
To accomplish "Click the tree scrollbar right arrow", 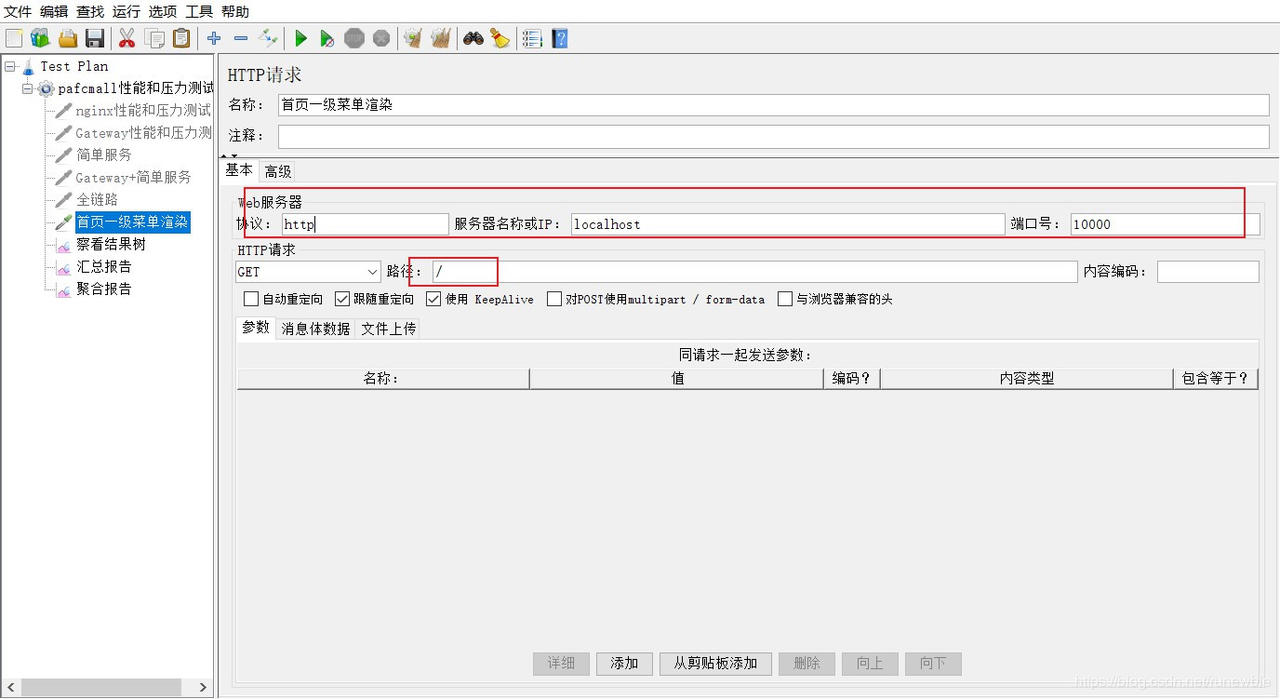I will (x=204, y=687).
